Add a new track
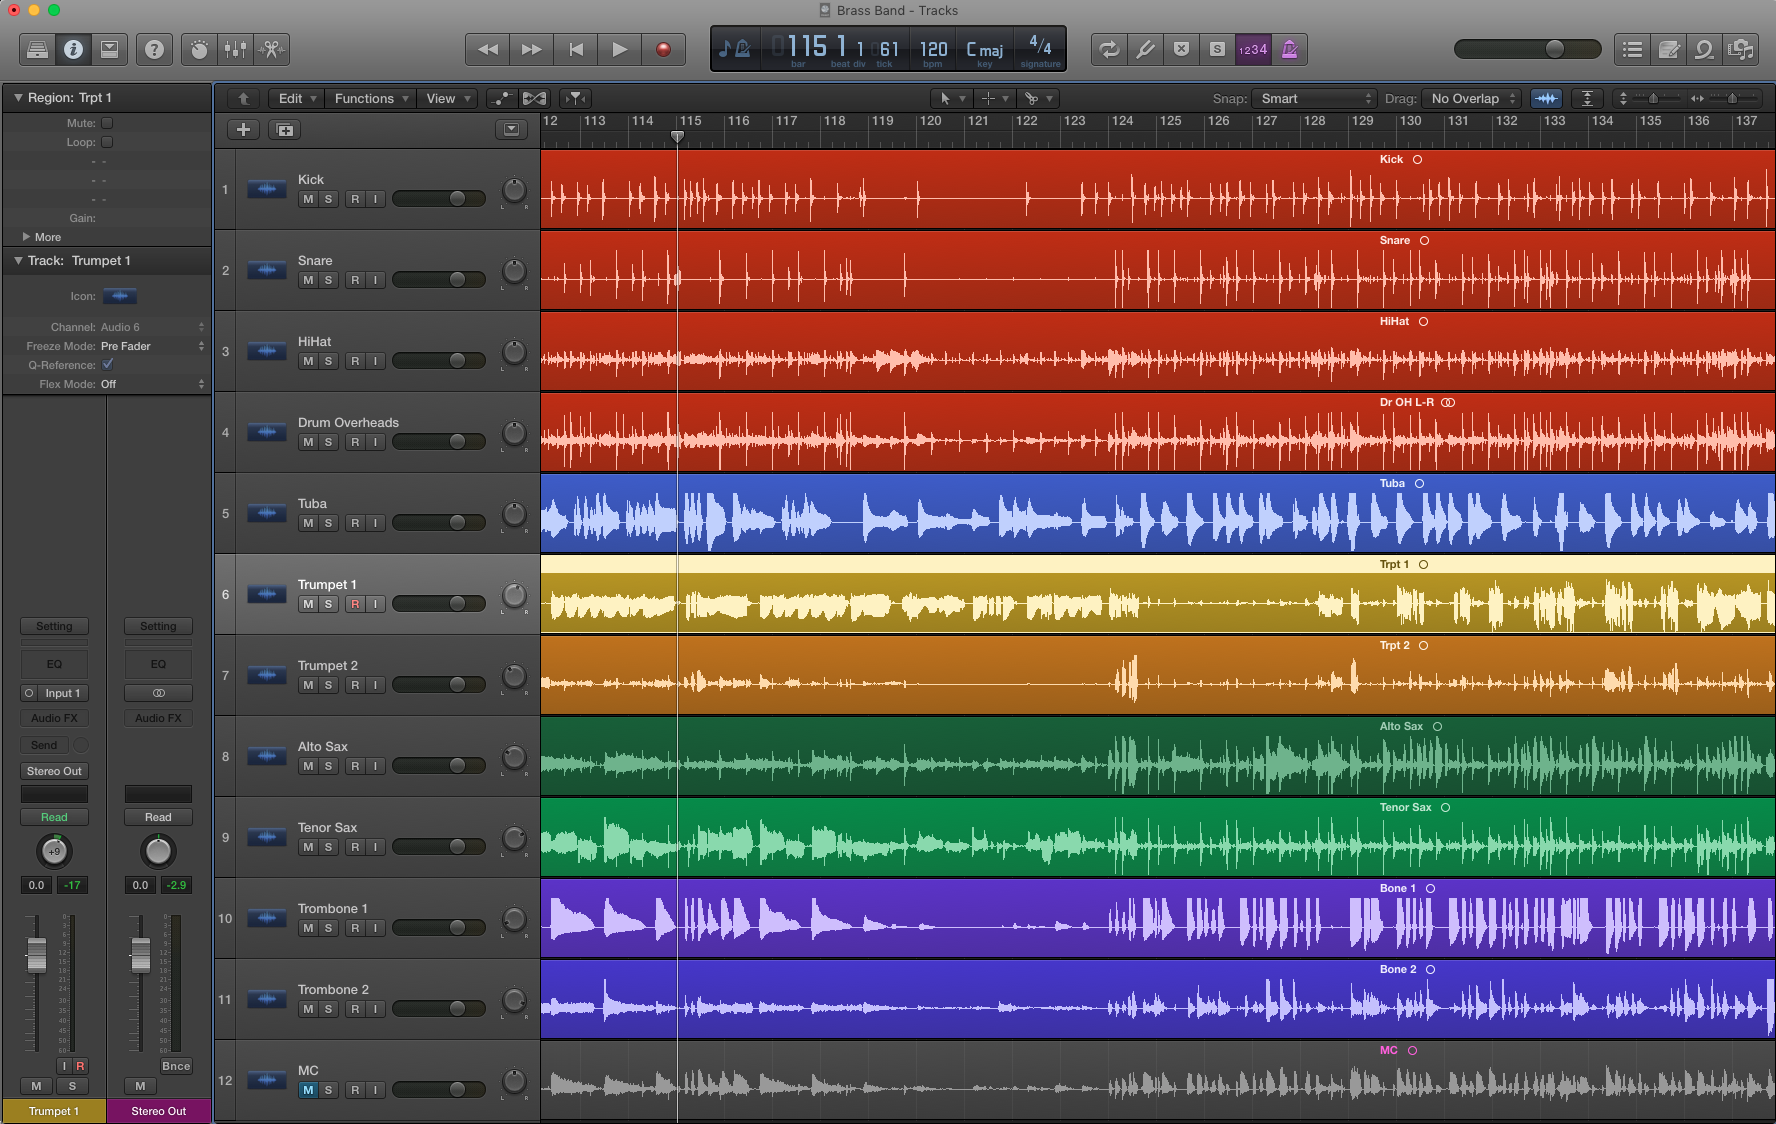 (x=243, y=129)
